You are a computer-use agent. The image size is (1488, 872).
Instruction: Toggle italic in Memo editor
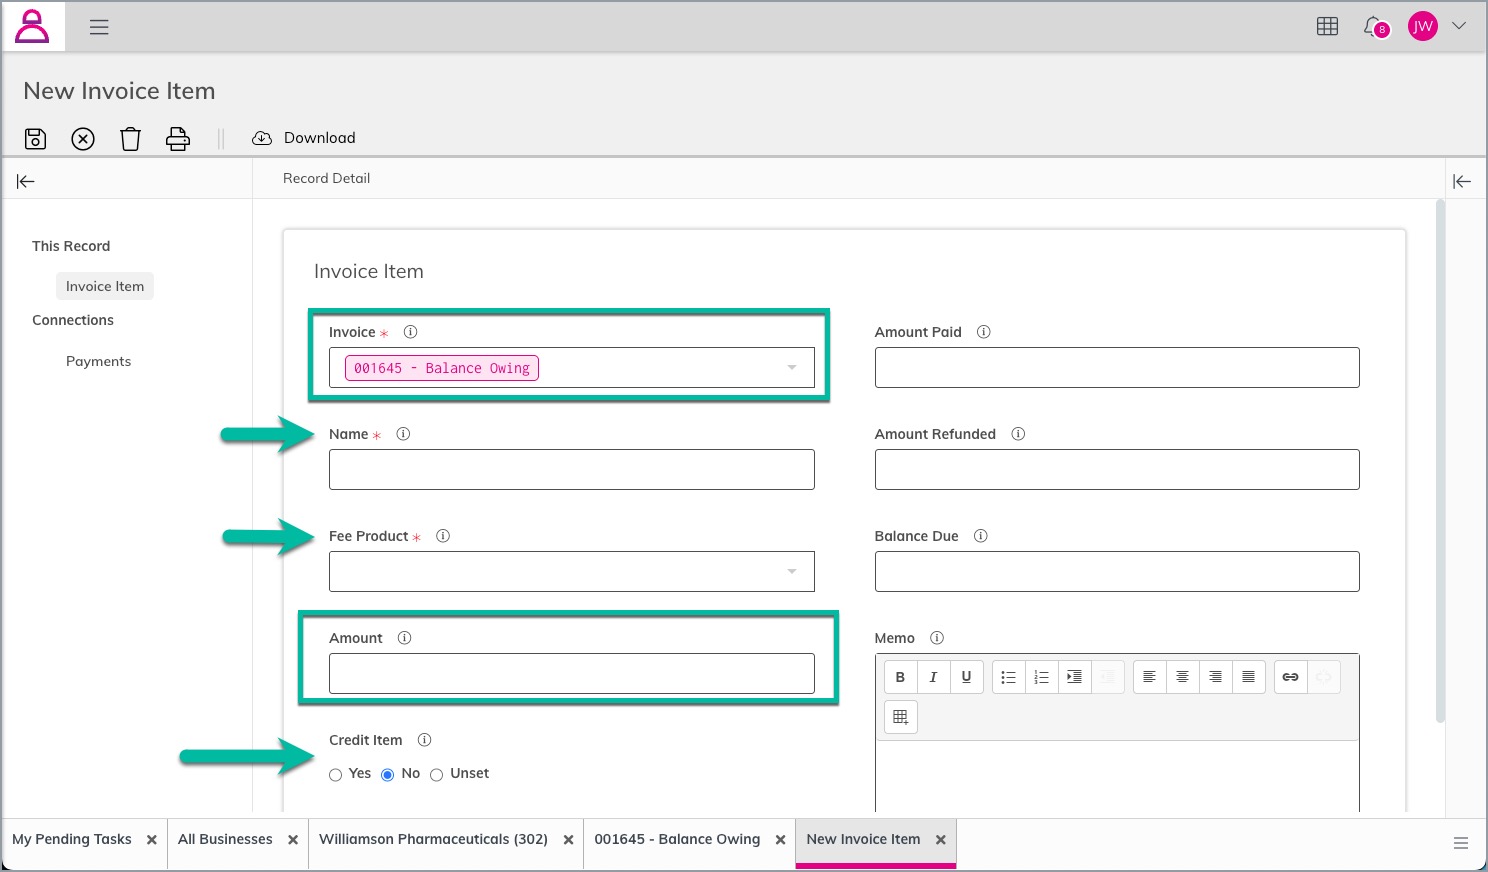(x=933, y=677)
